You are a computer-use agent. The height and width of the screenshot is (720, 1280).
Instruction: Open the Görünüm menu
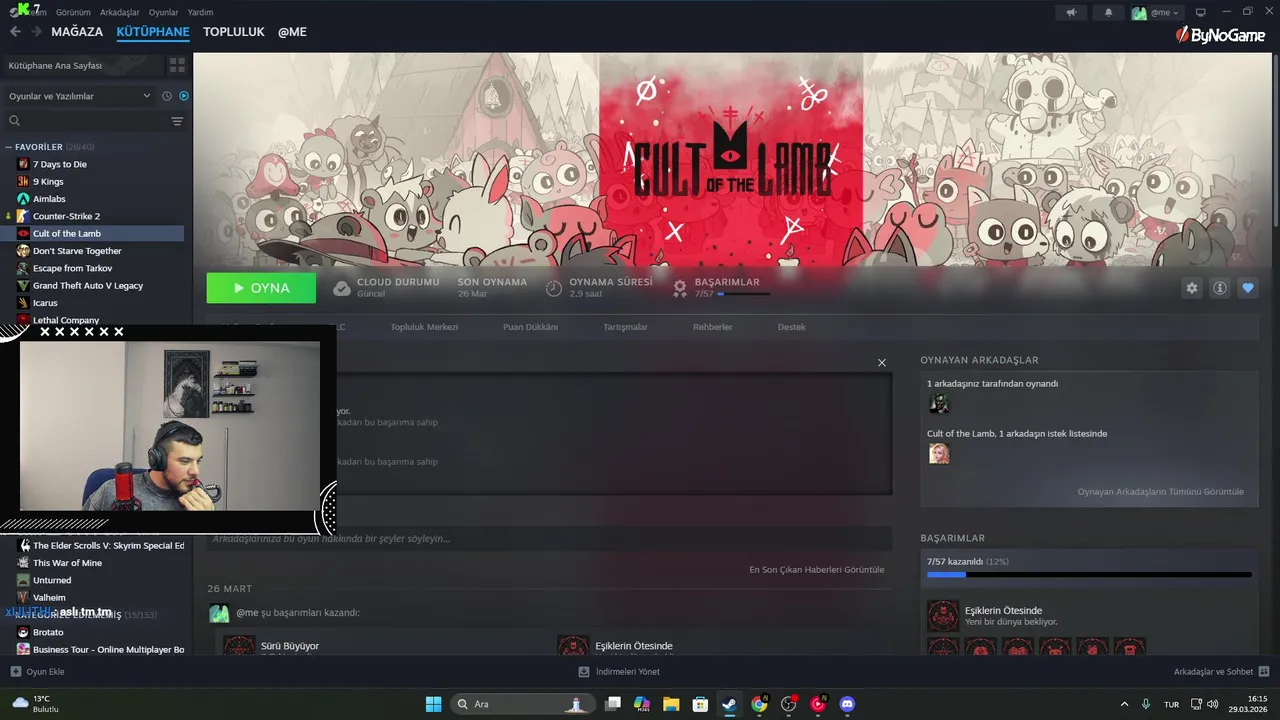(73, 12)
